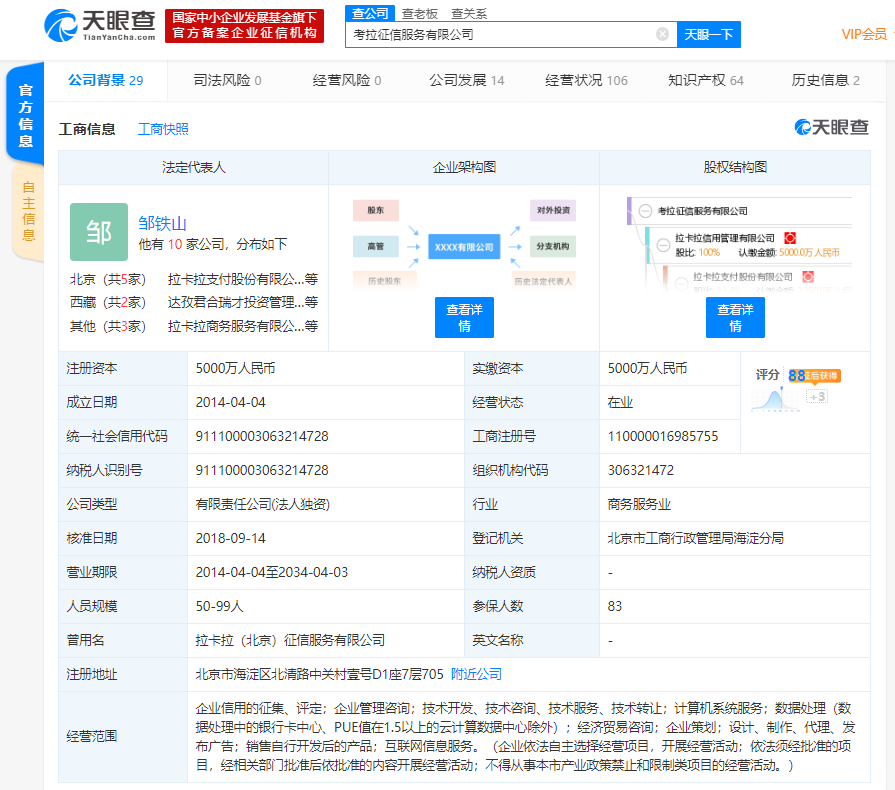Select the 股东 node in the architecture diagram
Screen dimensions: 895x790
(374, 208)
